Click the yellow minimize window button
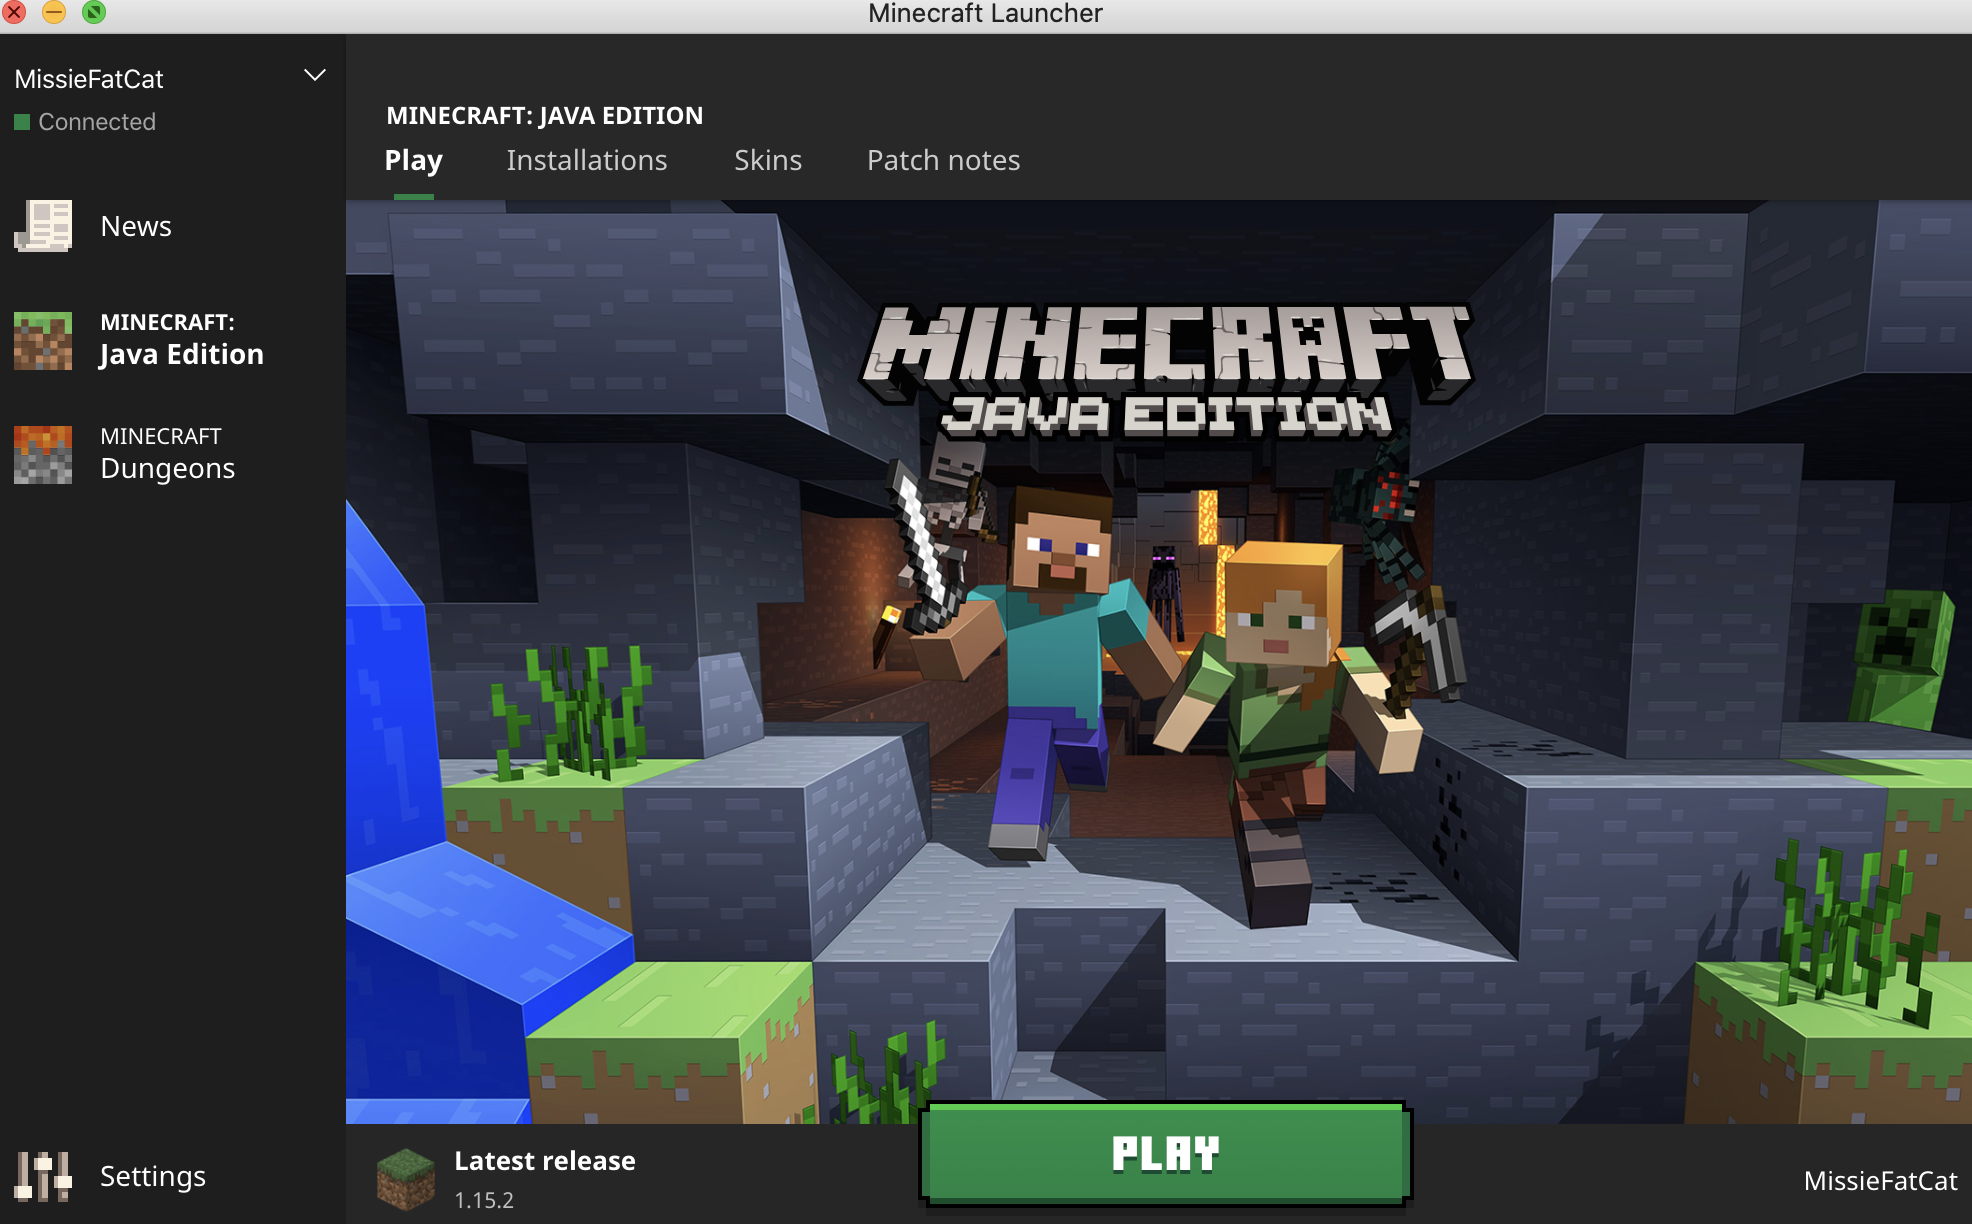Viewport: 1972px width, 1224px height. coord(54,12)
